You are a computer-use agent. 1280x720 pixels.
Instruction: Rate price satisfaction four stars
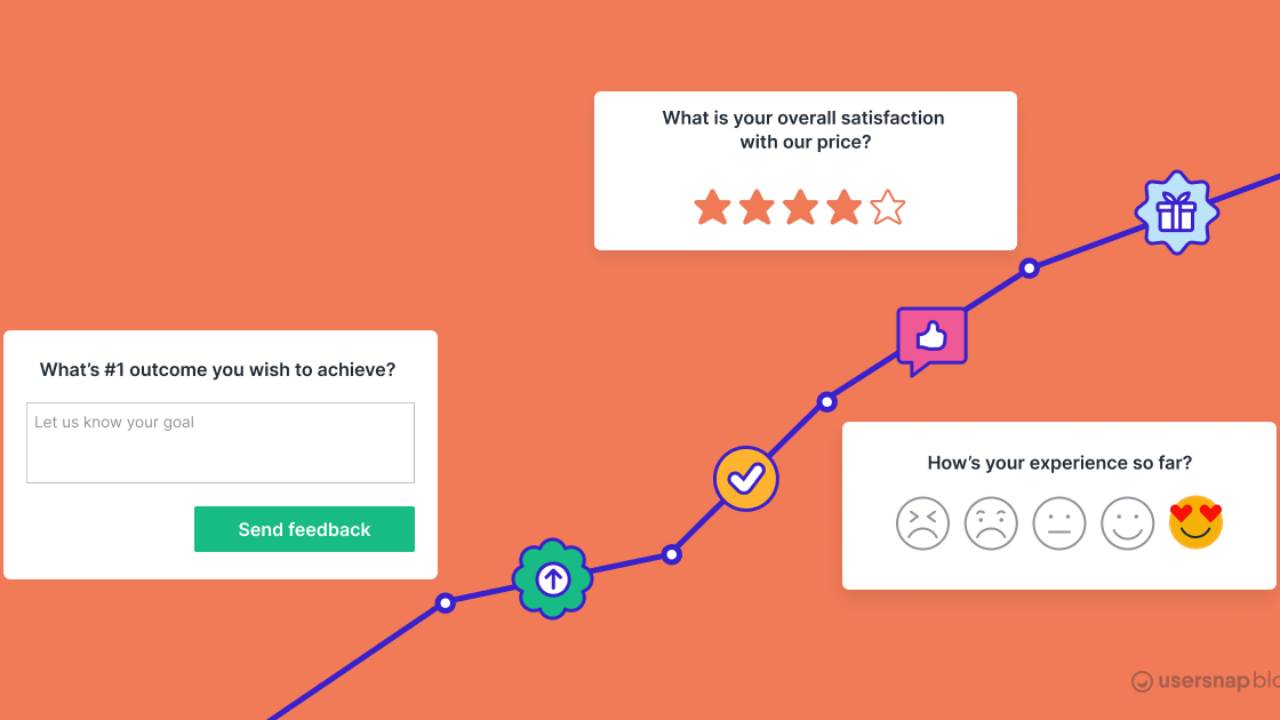click(844, 208)
